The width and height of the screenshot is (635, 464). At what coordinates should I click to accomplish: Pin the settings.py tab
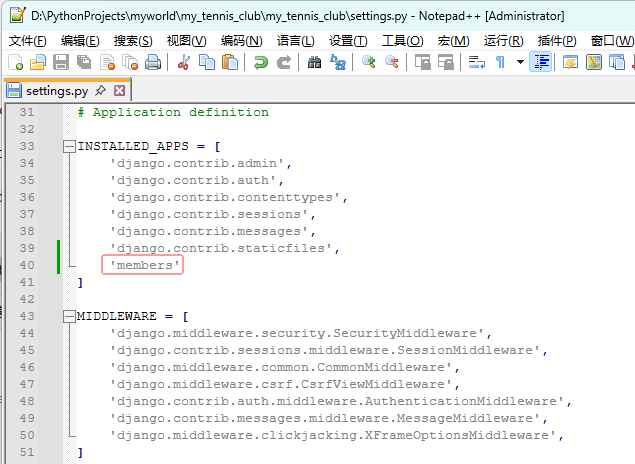coord(100,90)
